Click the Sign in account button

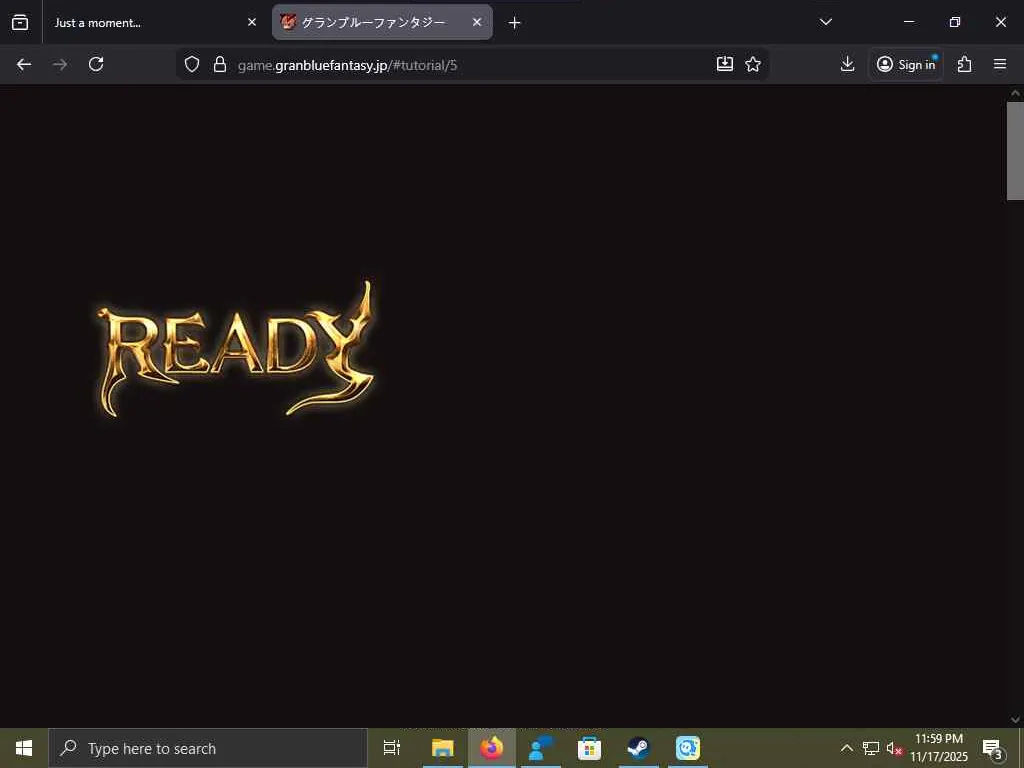pos(906,64)
